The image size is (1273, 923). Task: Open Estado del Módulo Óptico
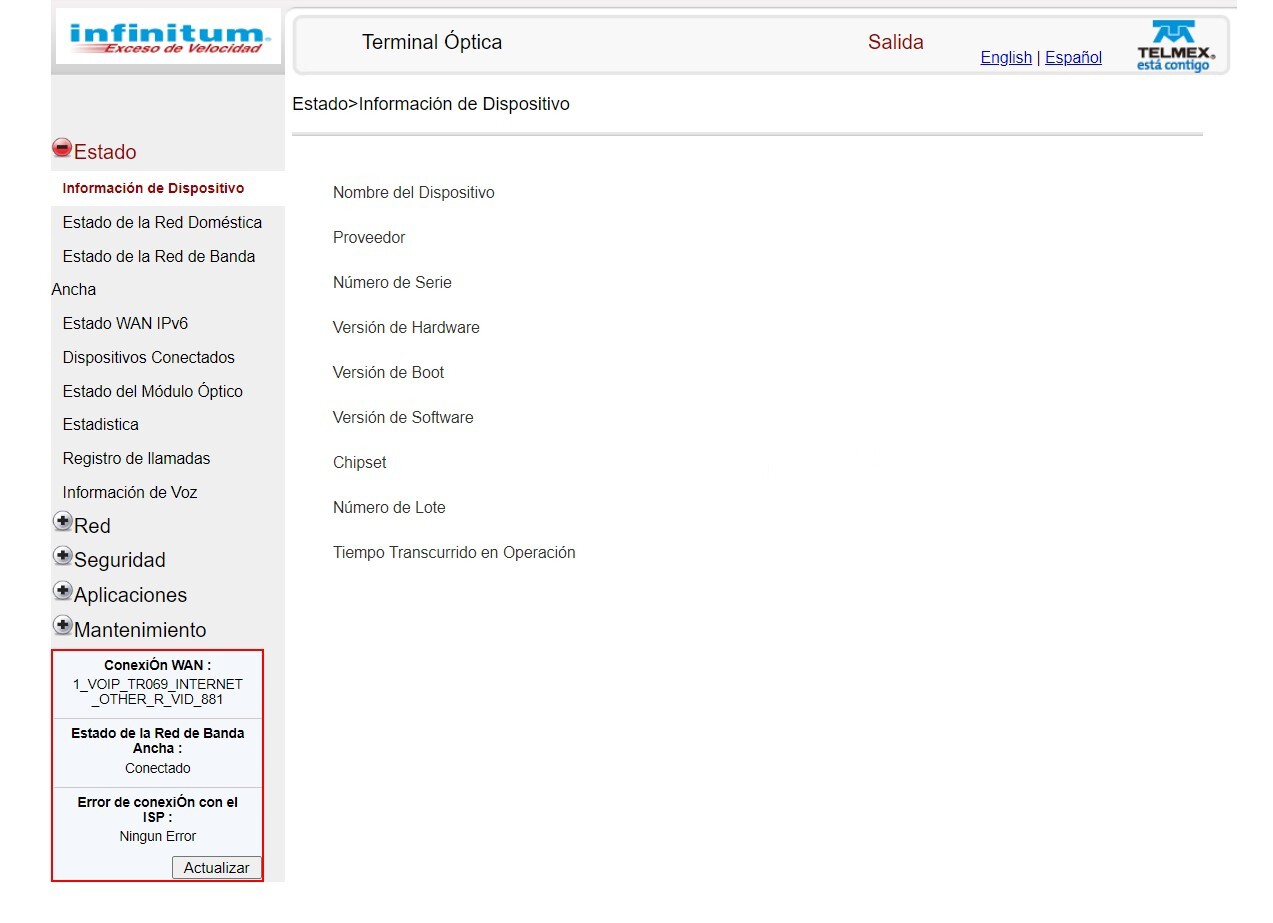[153, 391]
